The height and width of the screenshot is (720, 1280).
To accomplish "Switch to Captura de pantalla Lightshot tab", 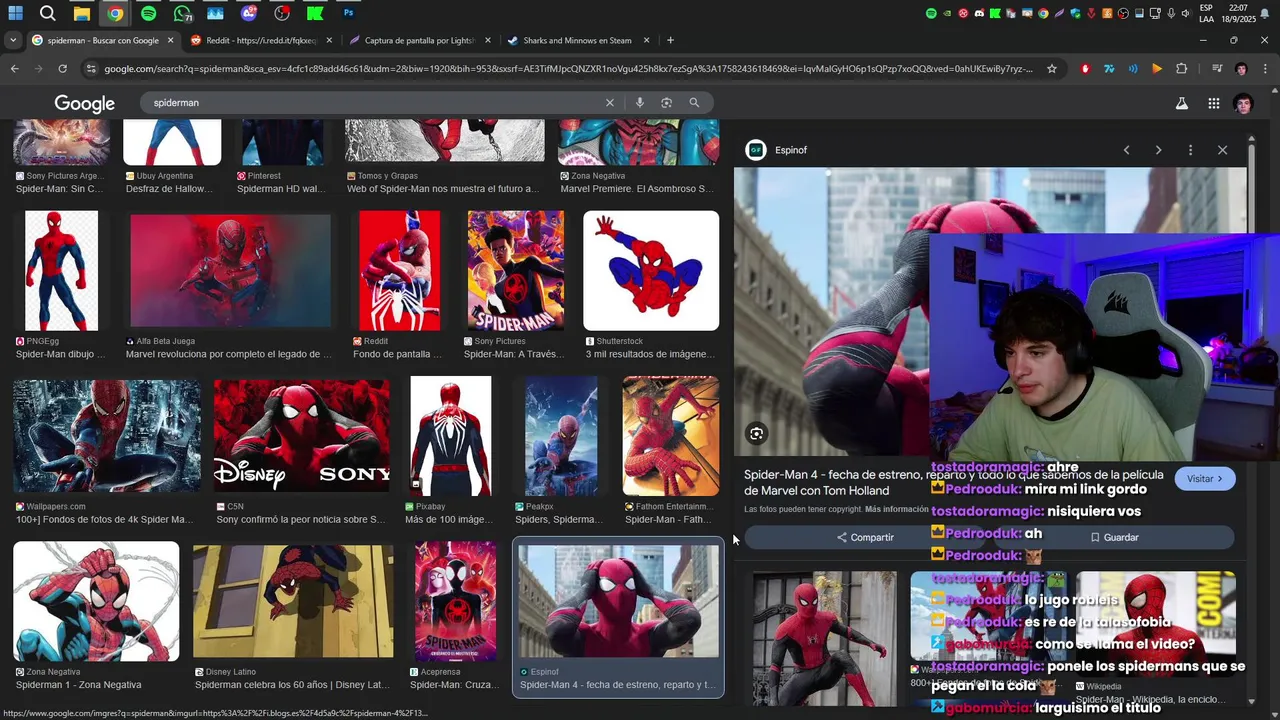I will point(420,40).
